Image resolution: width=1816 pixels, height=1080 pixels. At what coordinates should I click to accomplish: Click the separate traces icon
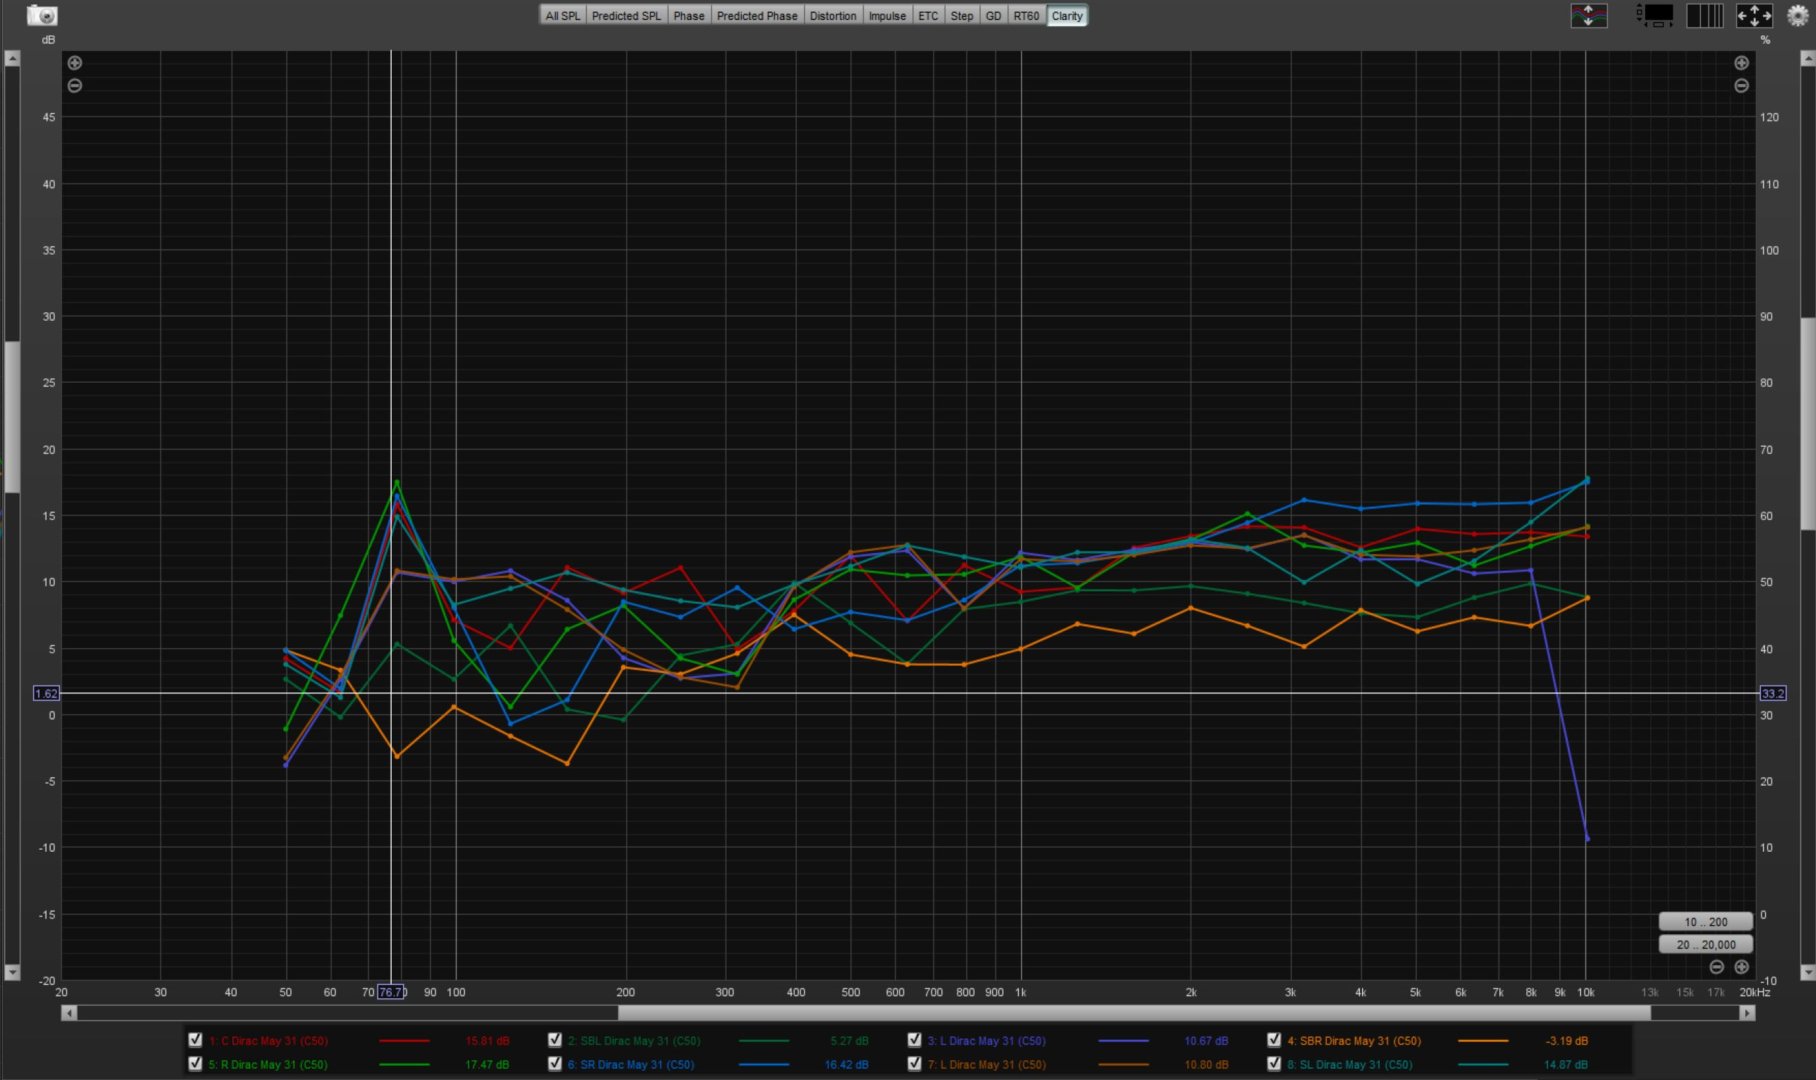1589,16
